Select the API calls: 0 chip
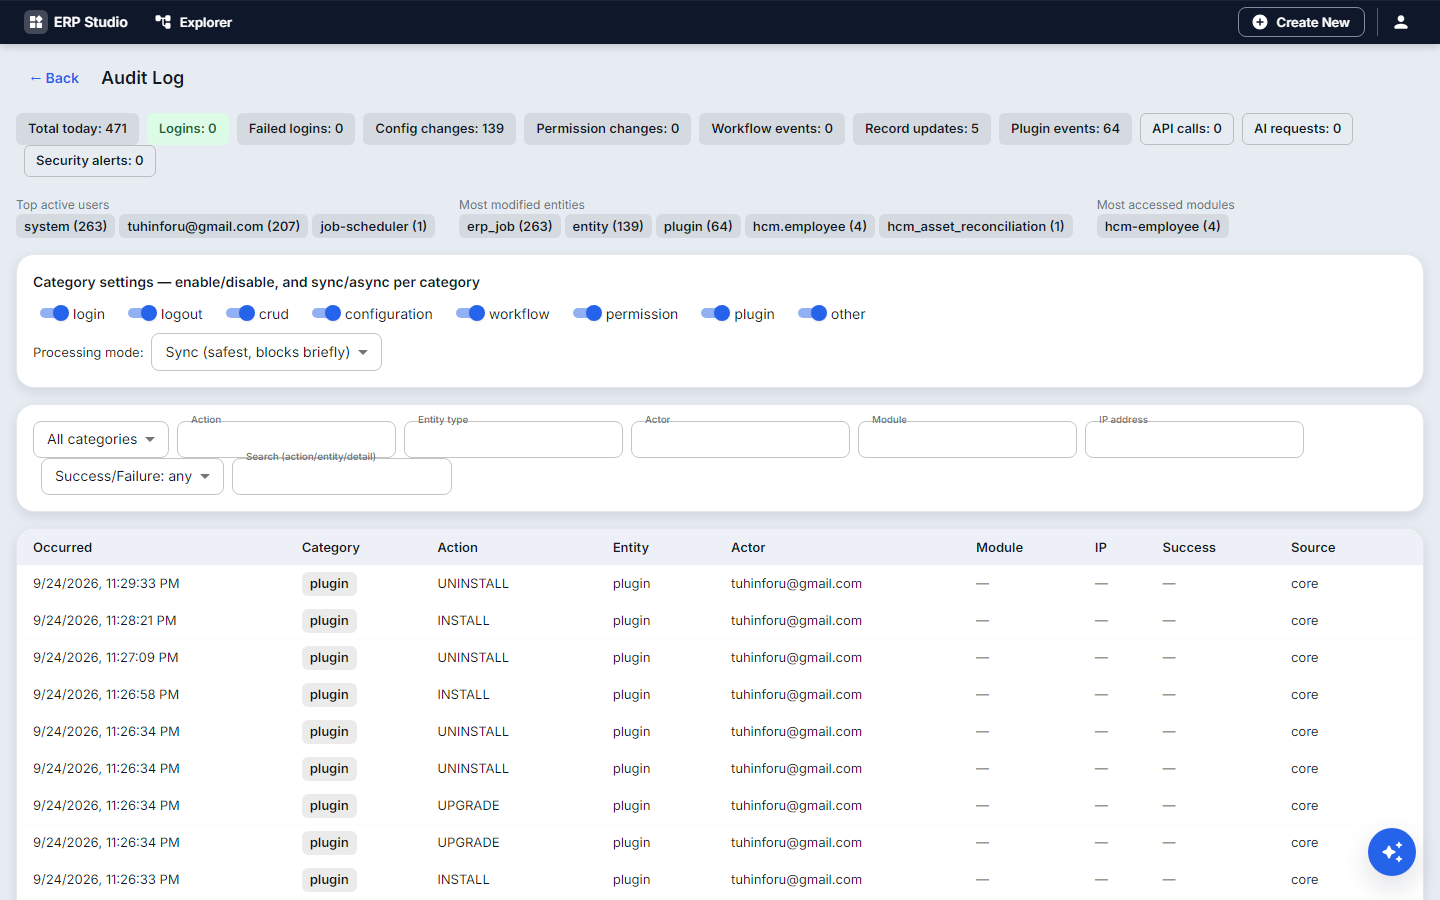The image size is (1440, 900). tap(1187, 129)
